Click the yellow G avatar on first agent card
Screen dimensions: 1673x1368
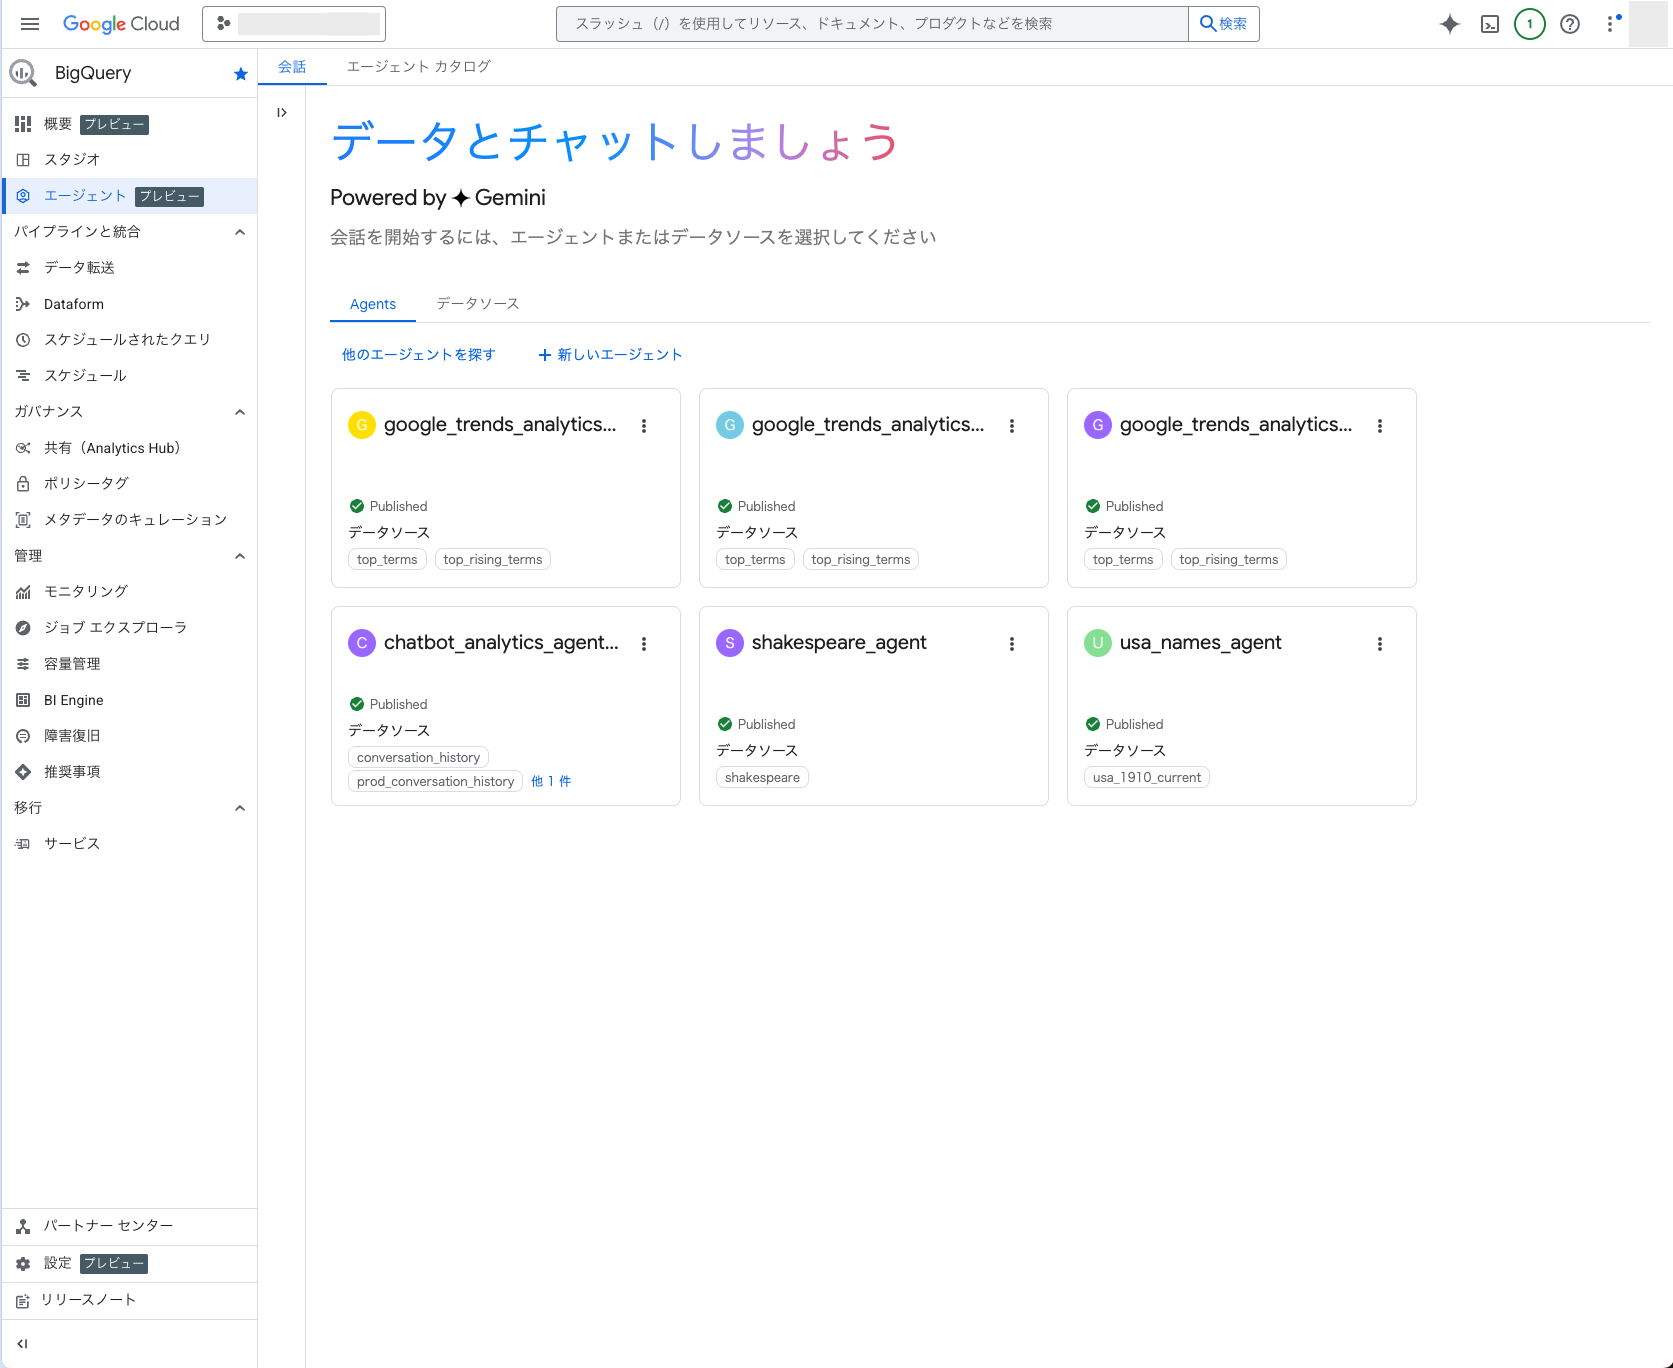coord(361,425)
